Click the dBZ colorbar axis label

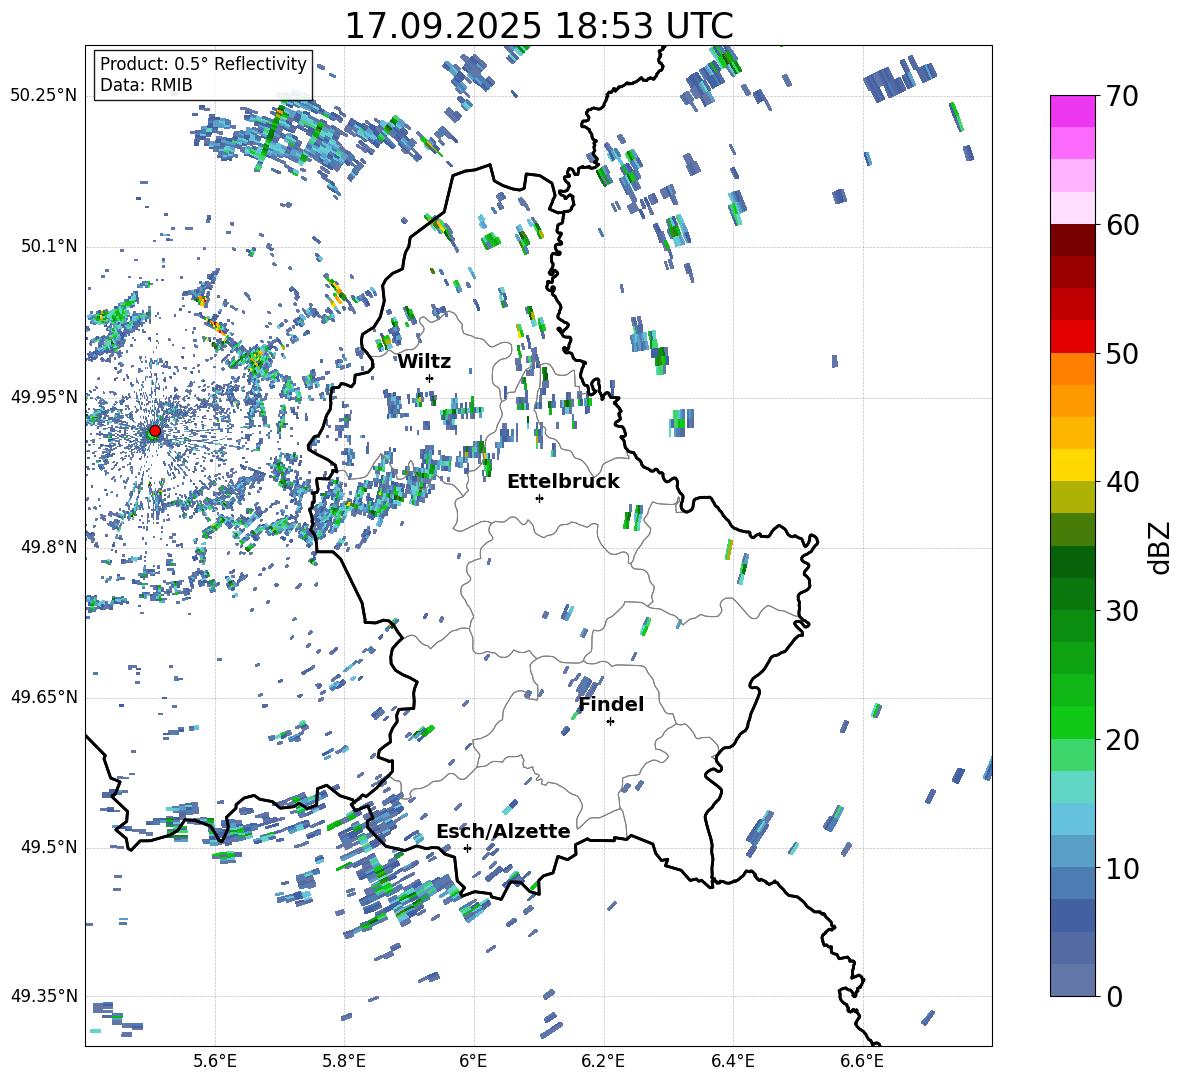tap(1161, 547)
